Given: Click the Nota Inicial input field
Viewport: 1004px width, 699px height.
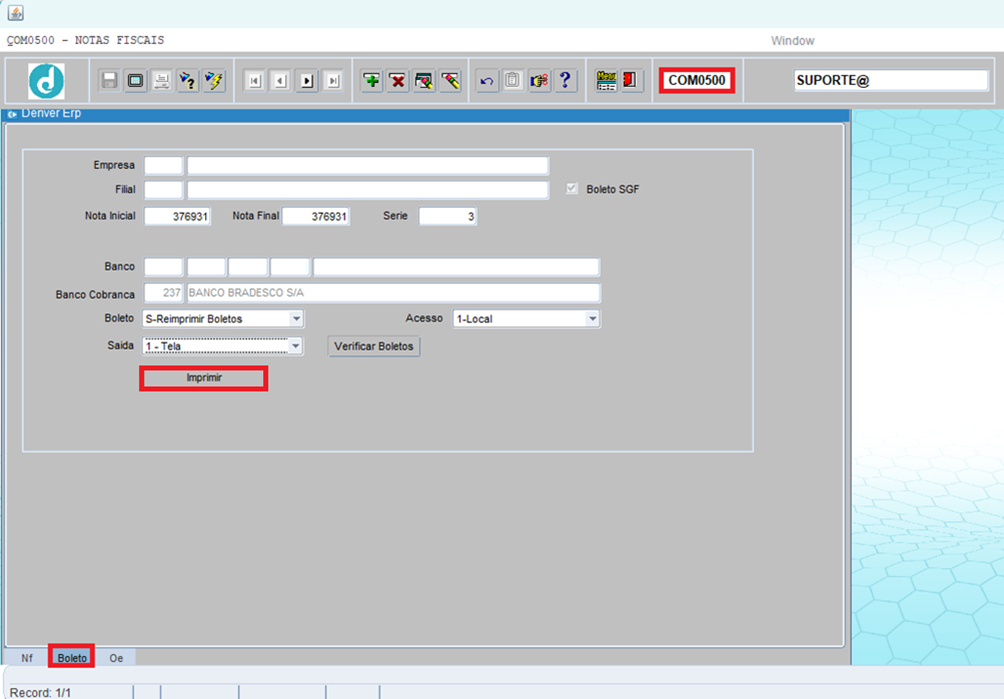Looking at the screenshot, I should [x=178, y=217].
